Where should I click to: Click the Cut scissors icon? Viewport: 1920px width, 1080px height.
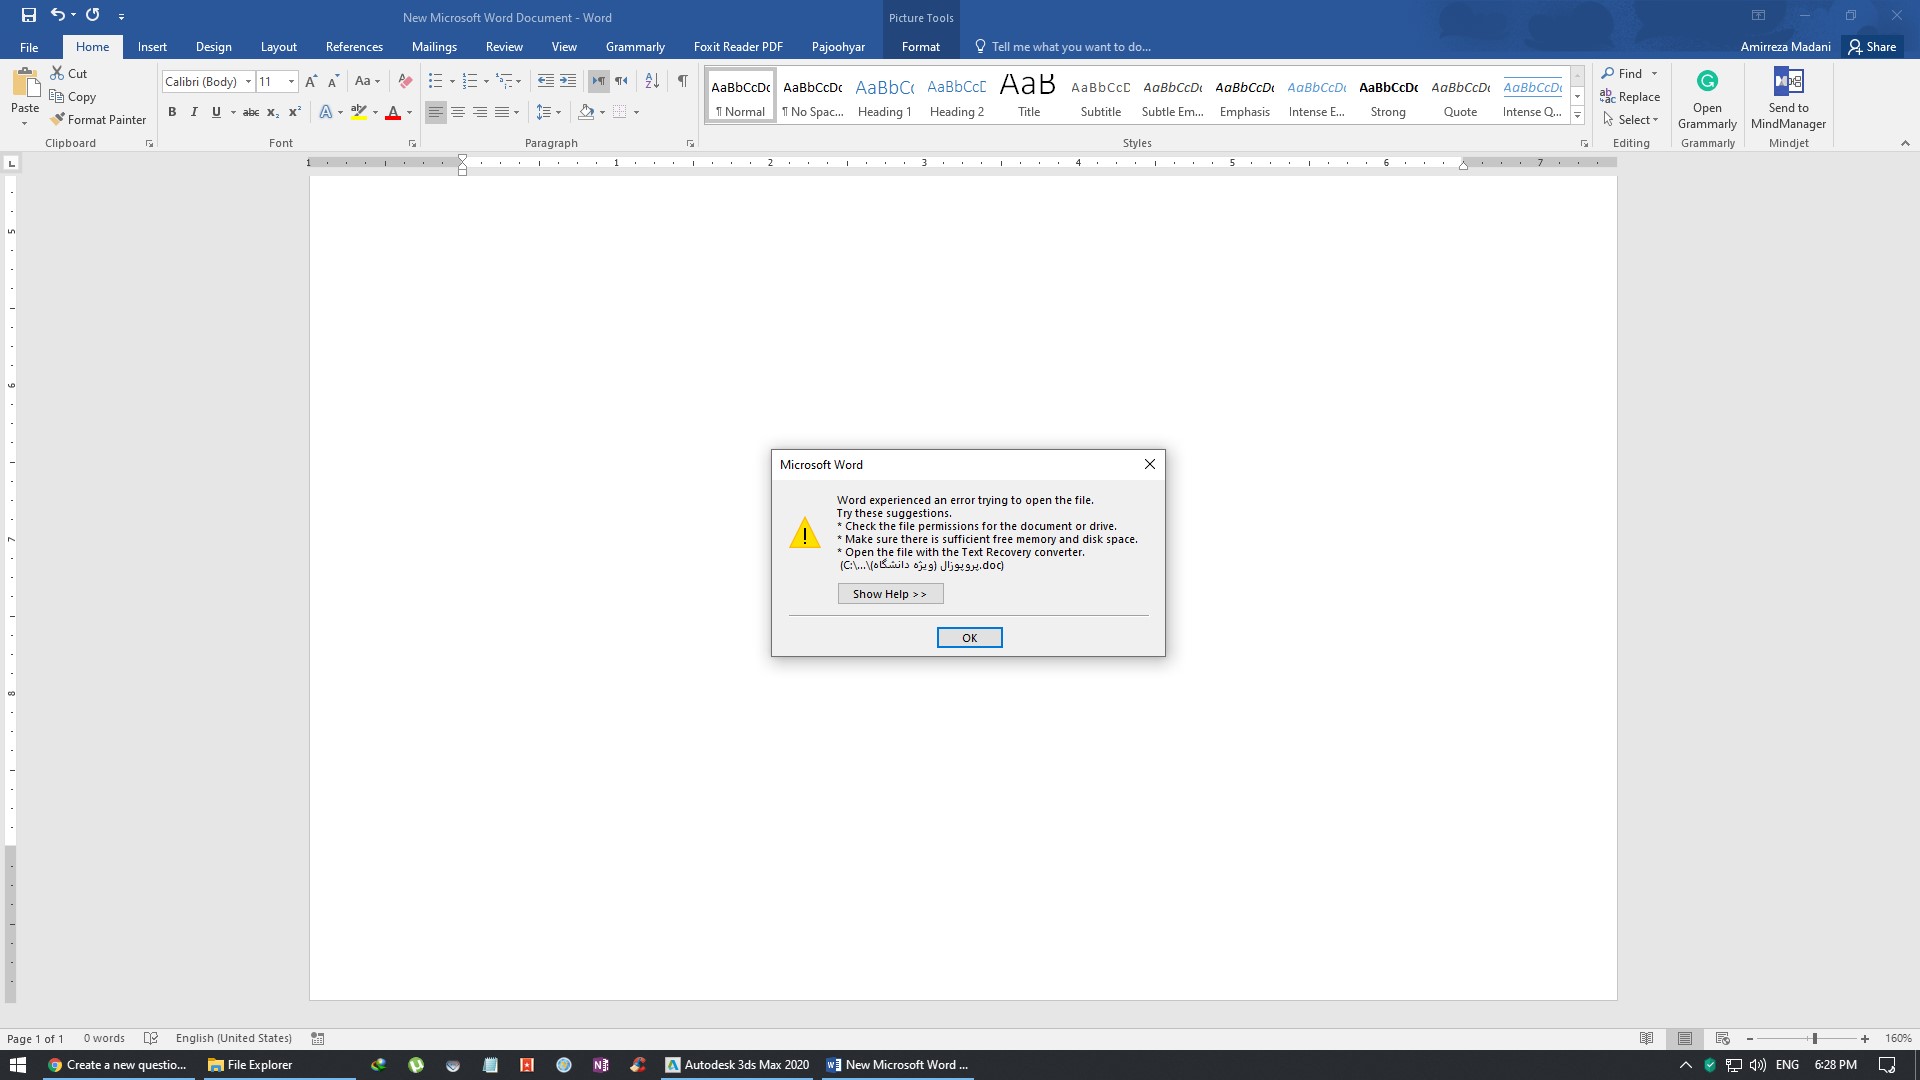point(57,73)
